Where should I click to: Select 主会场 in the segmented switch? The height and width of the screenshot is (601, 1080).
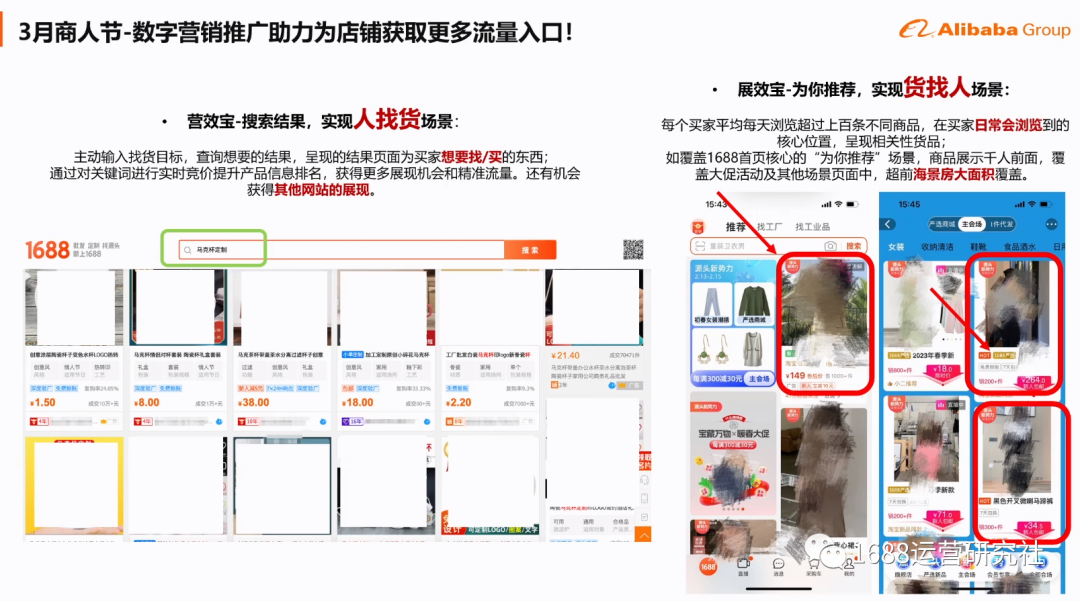point(971,224)
